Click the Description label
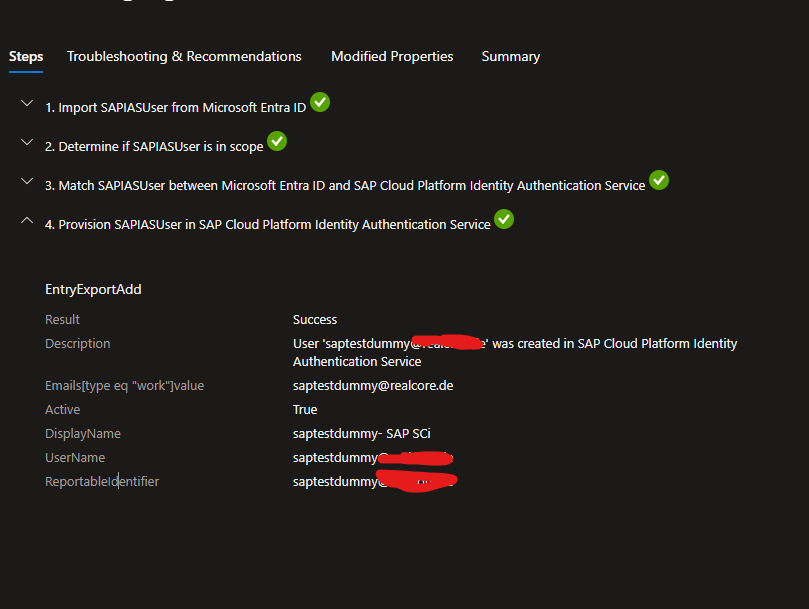The height and width of the screenshot is (609, 809). (77, 344)
